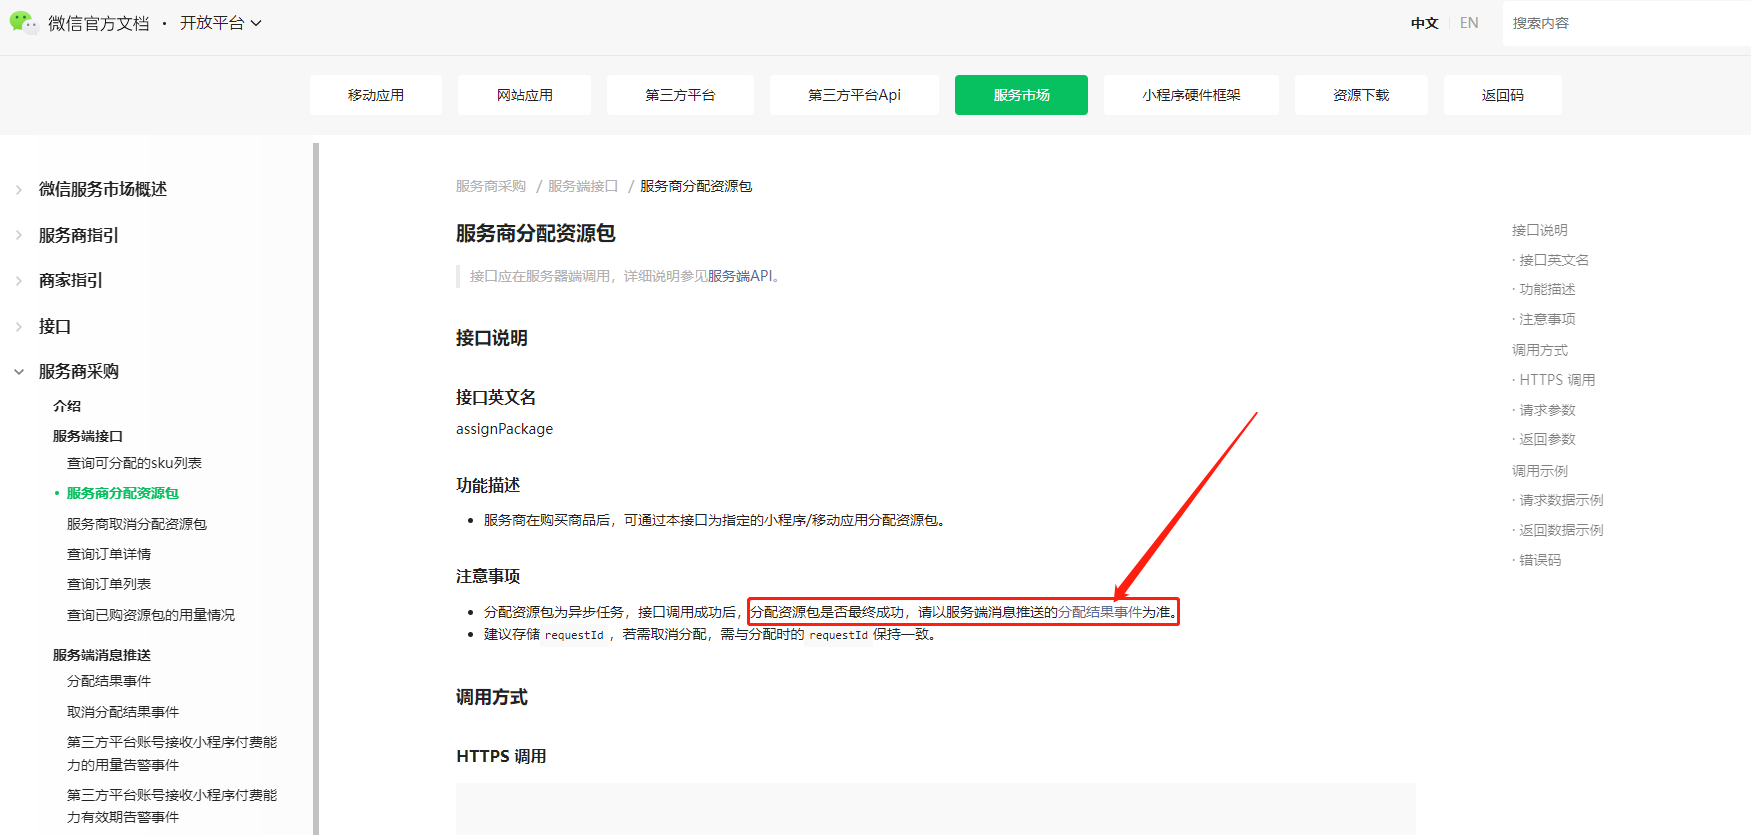Click 服务端接口 breadcrumb link
Image resolution: width=1751 pixels, height=835 pixels.
pos(583,186)
